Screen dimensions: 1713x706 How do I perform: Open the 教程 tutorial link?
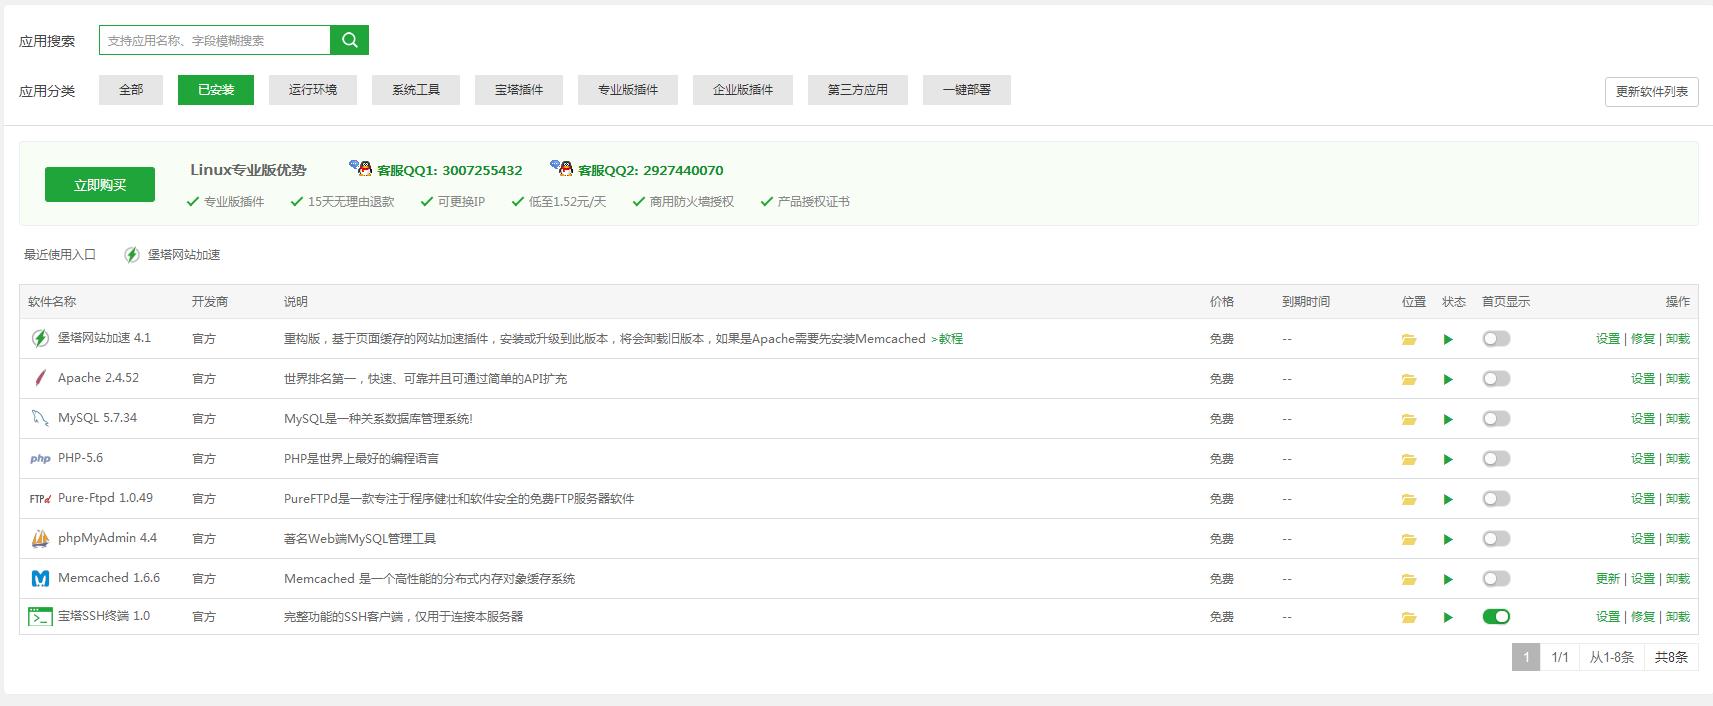(x=947, y=339)
